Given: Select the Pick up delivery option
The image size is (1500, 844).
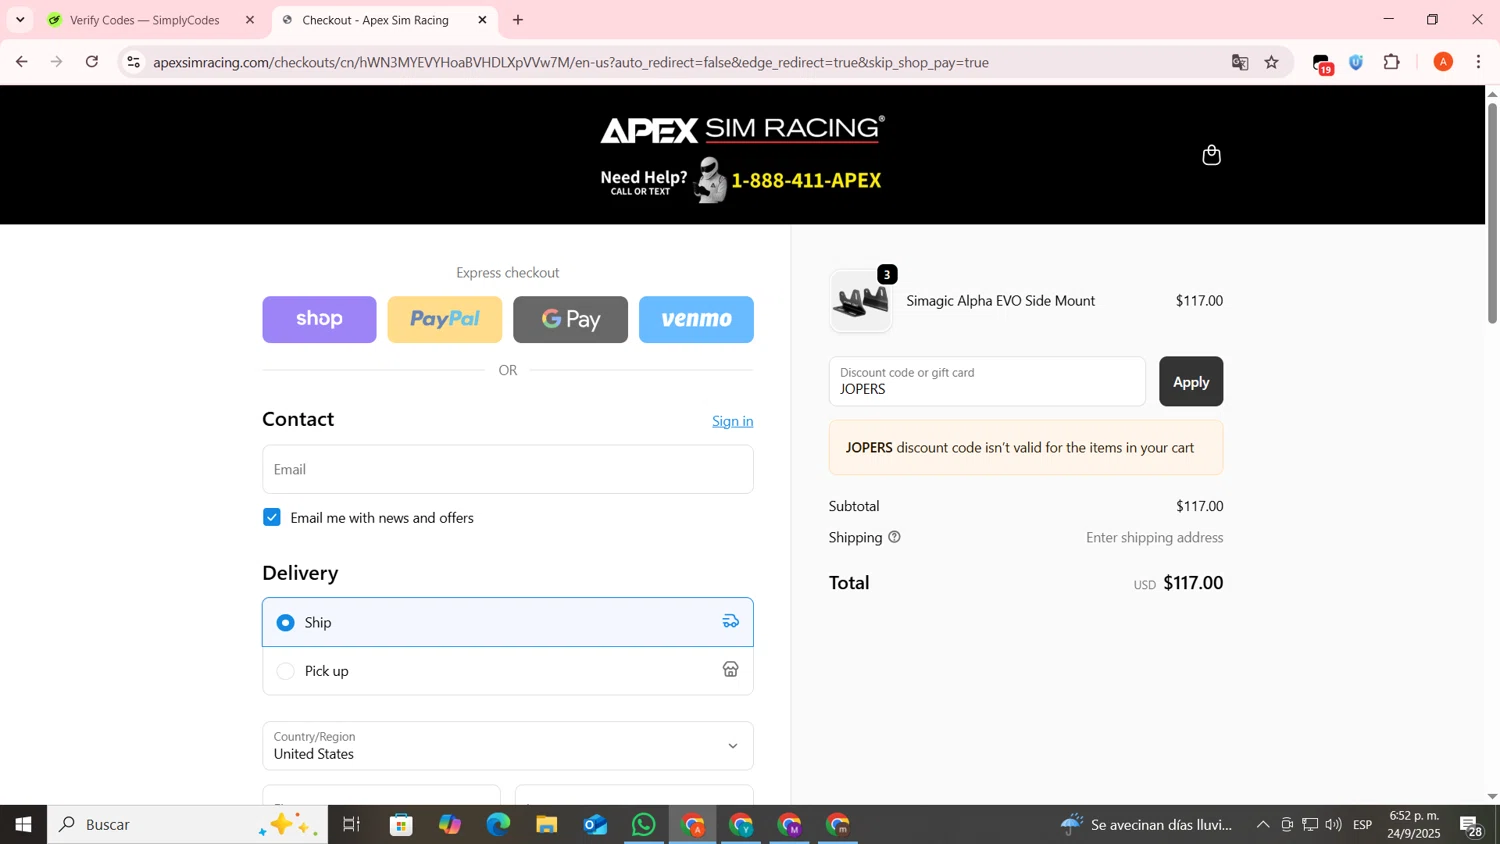Looking at the screenshot, I should [x=508, y=671].
